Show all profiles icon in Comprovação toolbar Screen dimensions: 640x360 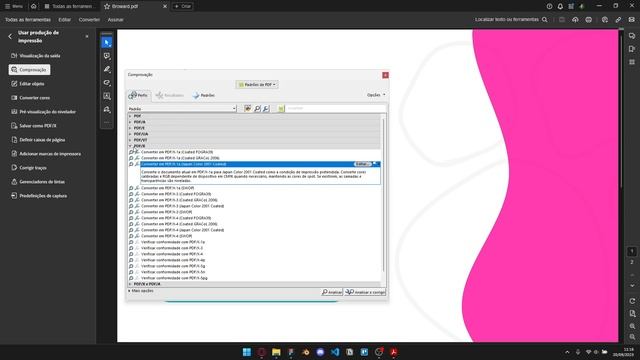click(248, 108)
